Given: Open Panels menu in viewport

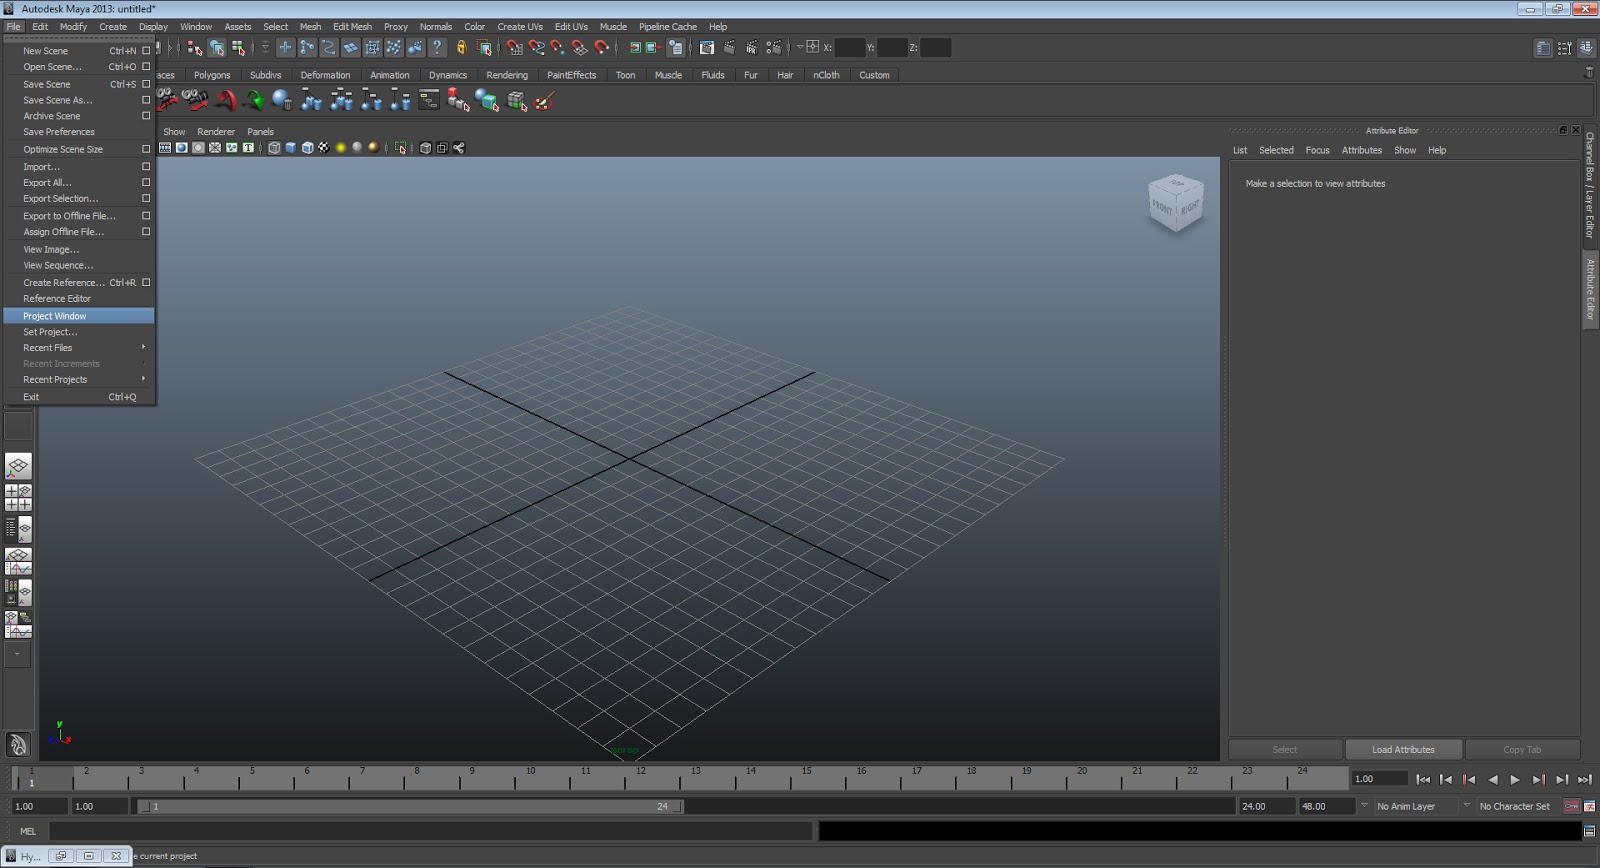Looking at the screenshot, I should pyautogui.click(x=260, y=132).
